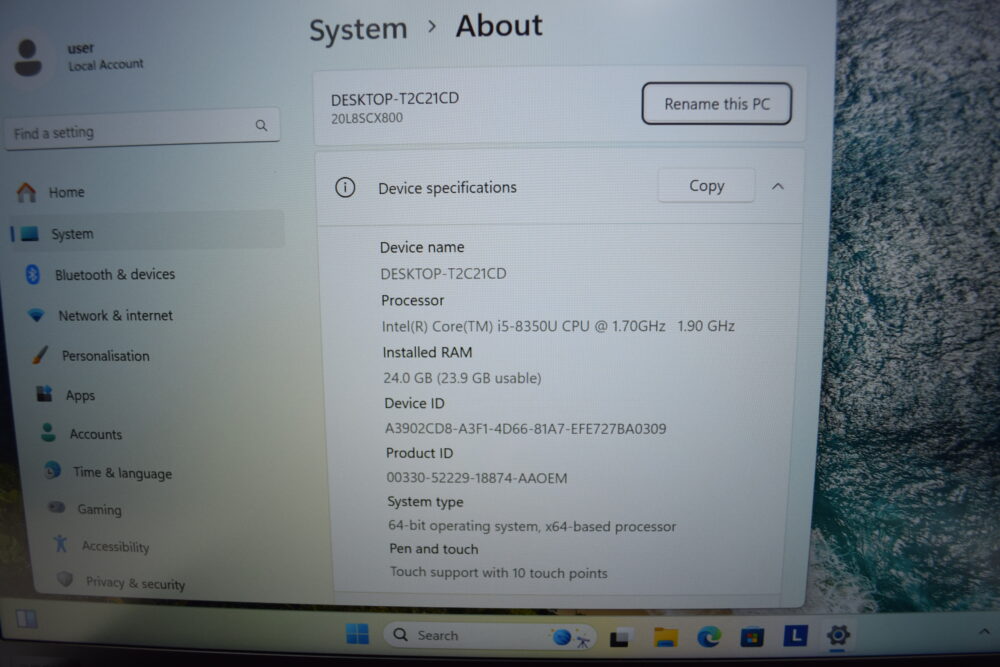Open the Widgets icon on the taskbar
This screenshot has height=667, width=1000.
26,618
